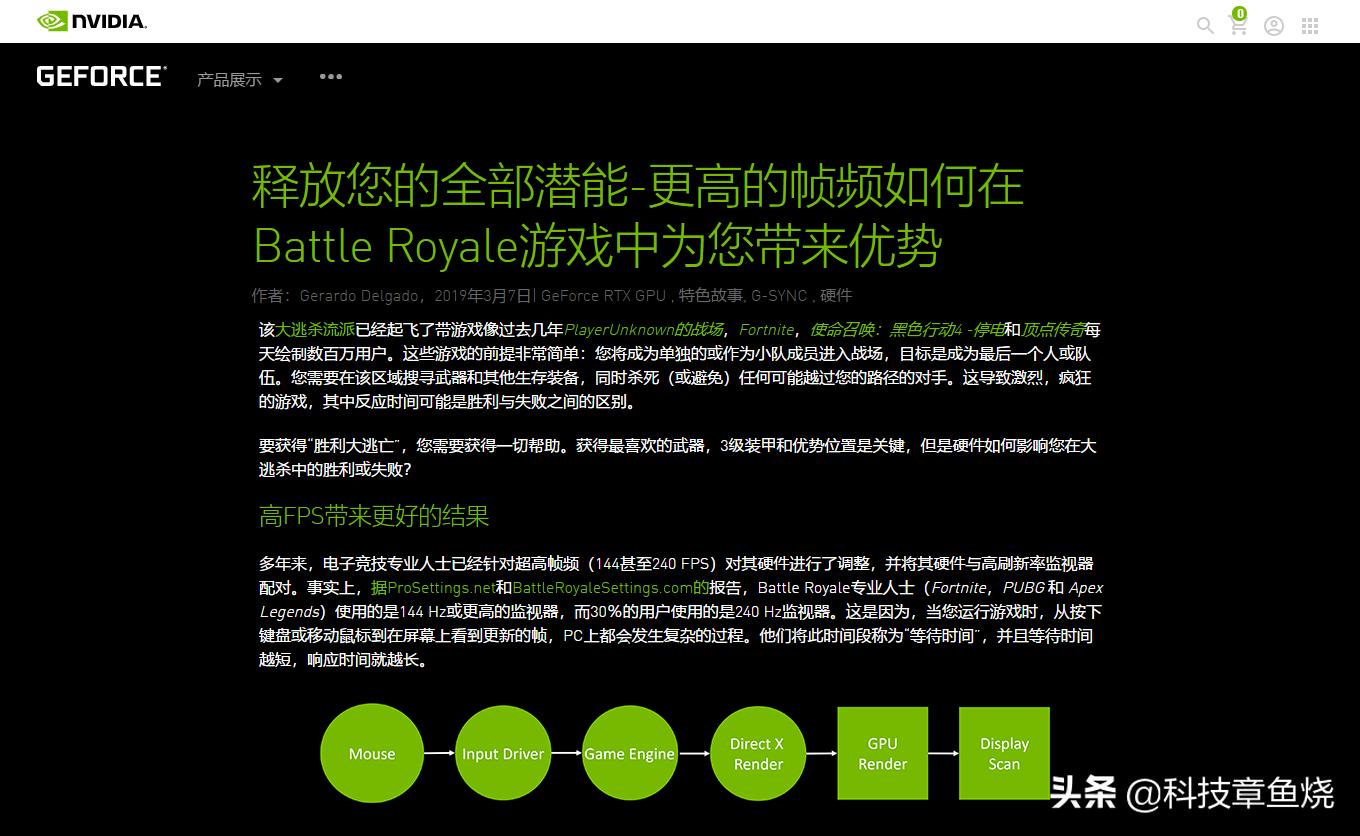1360x836 pixels.
Task: Expand the 产品展示 dropdown
Action: (240, 80)
